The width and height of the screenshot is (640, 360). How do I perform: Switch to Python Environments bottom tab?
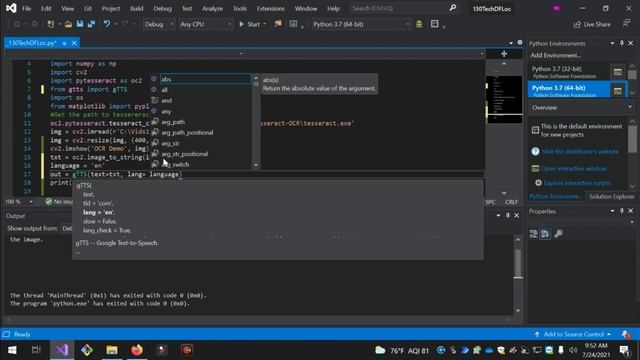pyautogui.click(x=555, y=196)
